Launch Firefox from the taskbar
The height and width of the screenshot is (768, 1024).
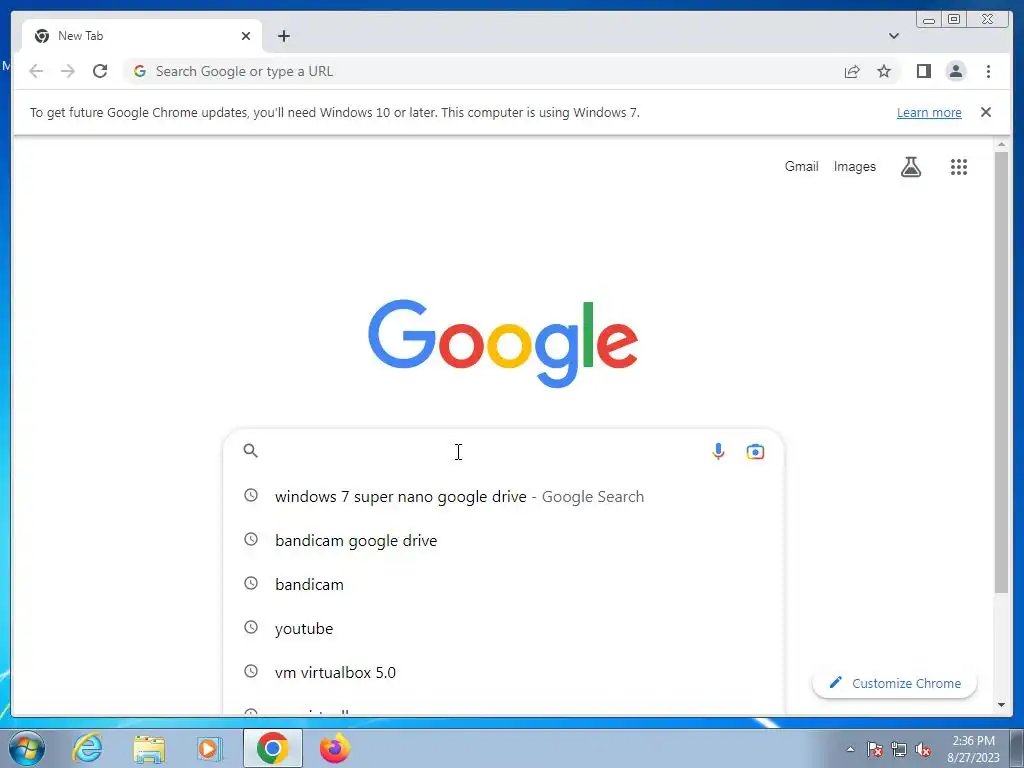(334, 748)
